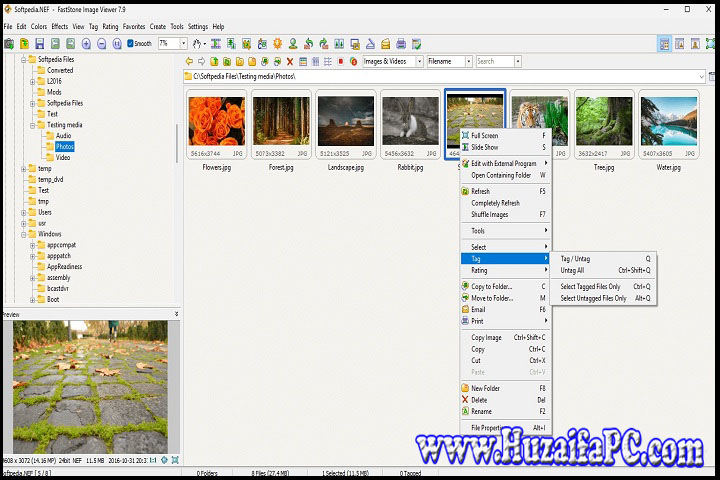Click the green-check settings icon after printer
Viewport: 720px width, 480px height.
(x=416, y=44)
